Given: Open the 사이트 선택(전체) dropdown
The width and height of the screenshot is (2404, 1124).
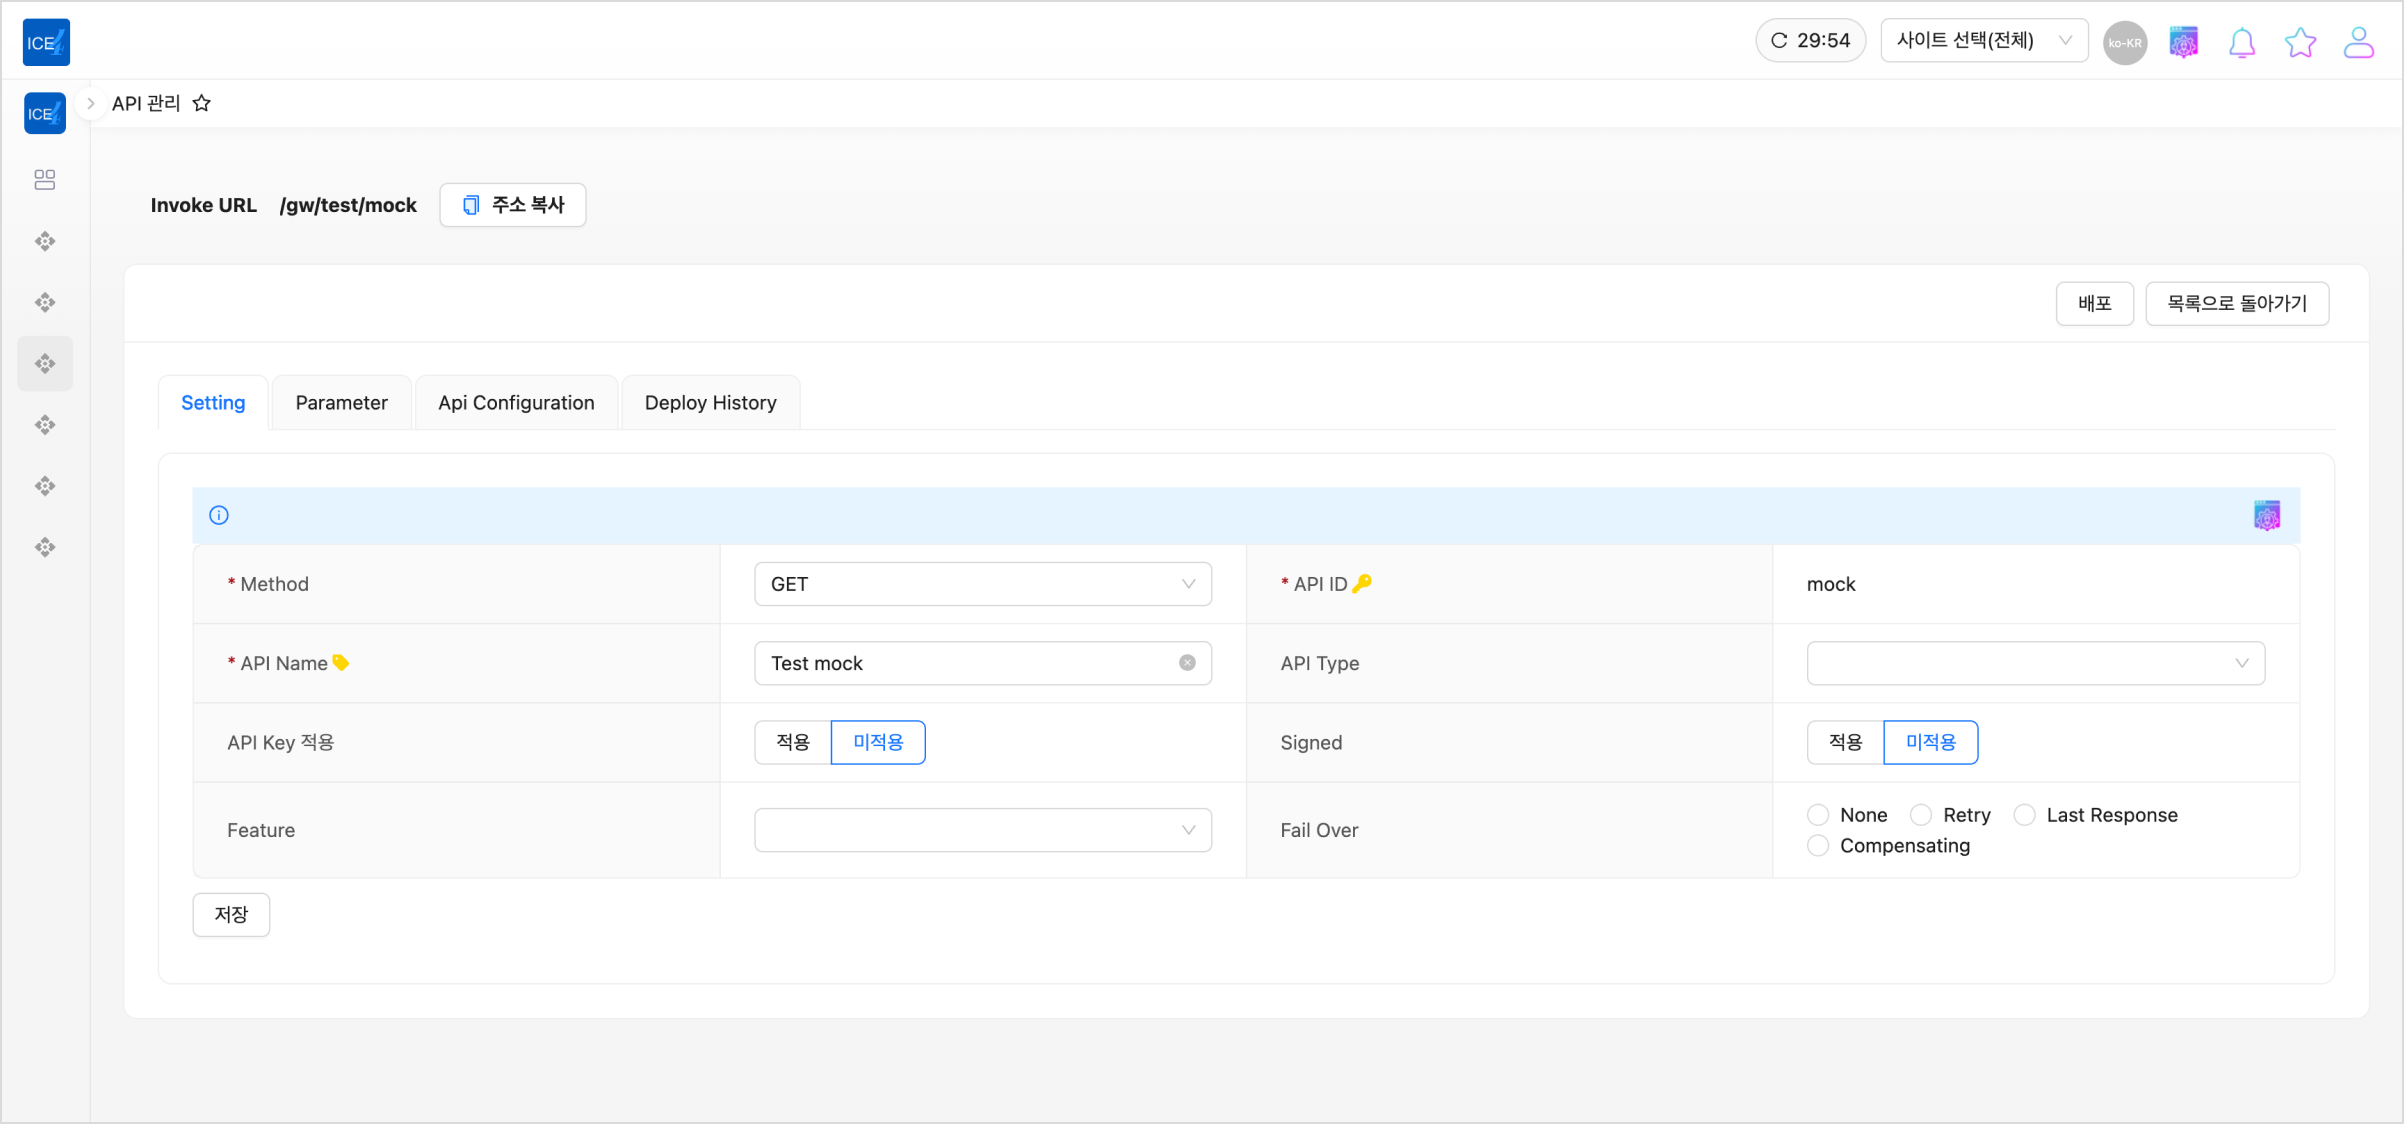Looking at the screenshot, I should click(x=1983, y=41).
